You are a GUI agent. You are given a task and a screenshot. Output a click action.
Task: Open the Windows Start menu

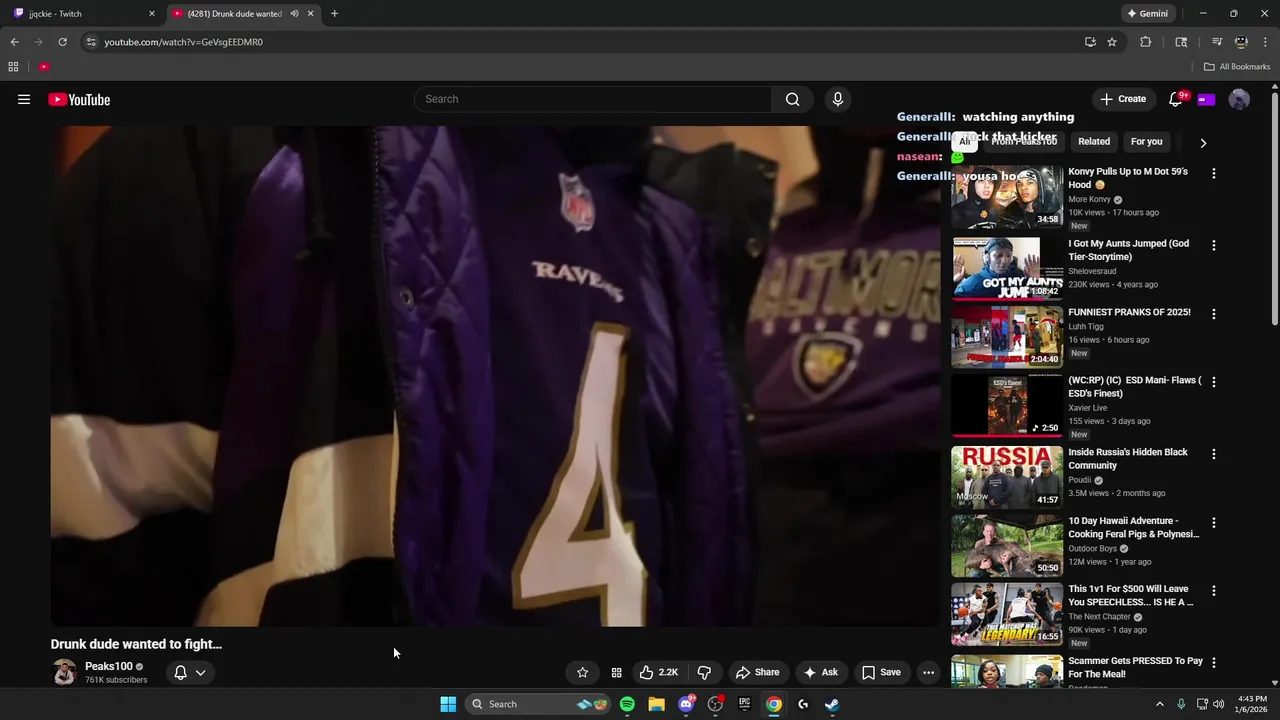pos(448,704)
